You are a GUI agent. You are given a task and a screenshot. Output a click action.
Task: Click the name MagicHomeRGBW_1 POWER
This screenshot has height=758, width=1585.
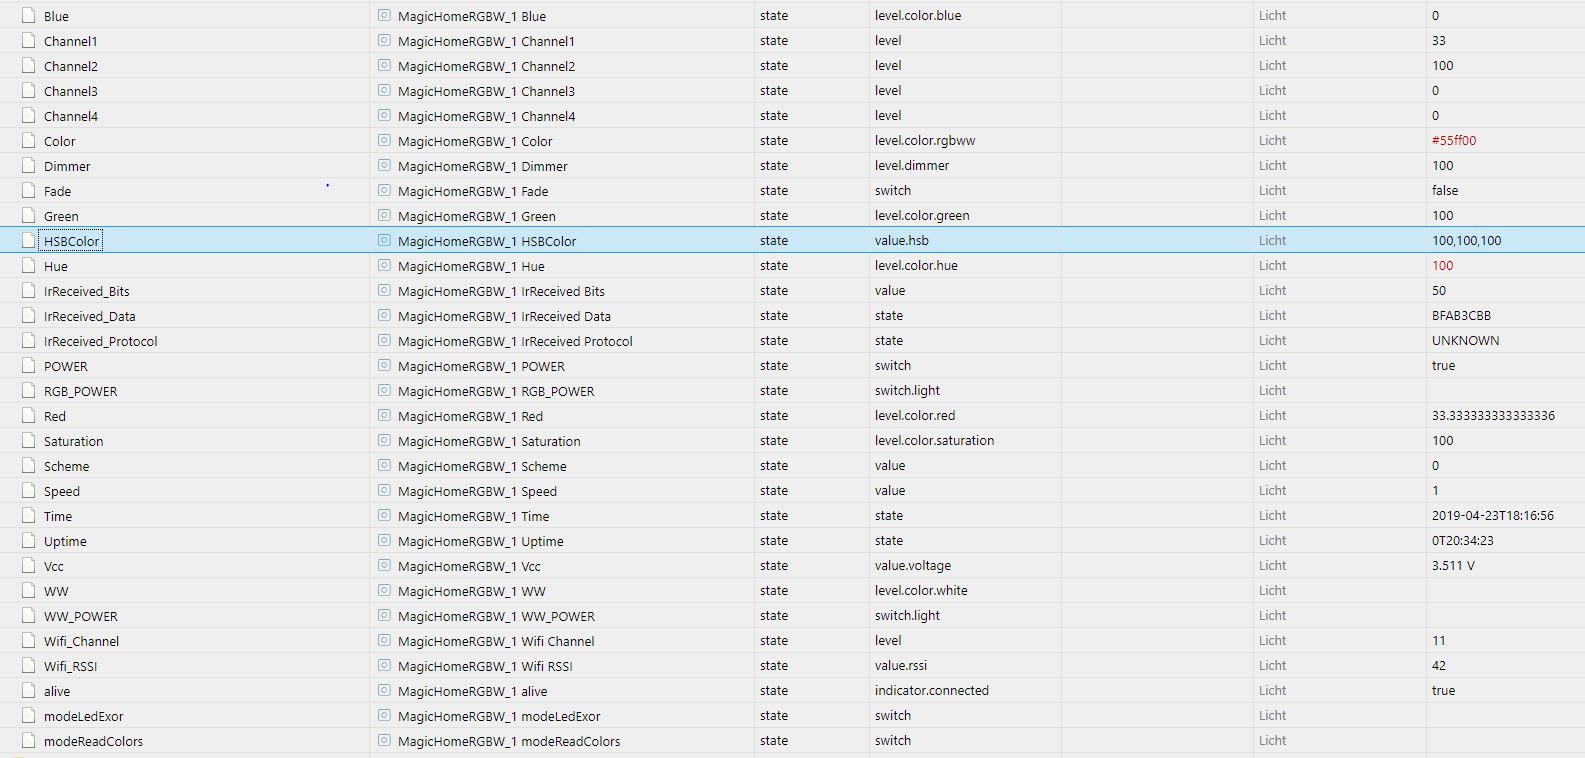pos(481,366)
